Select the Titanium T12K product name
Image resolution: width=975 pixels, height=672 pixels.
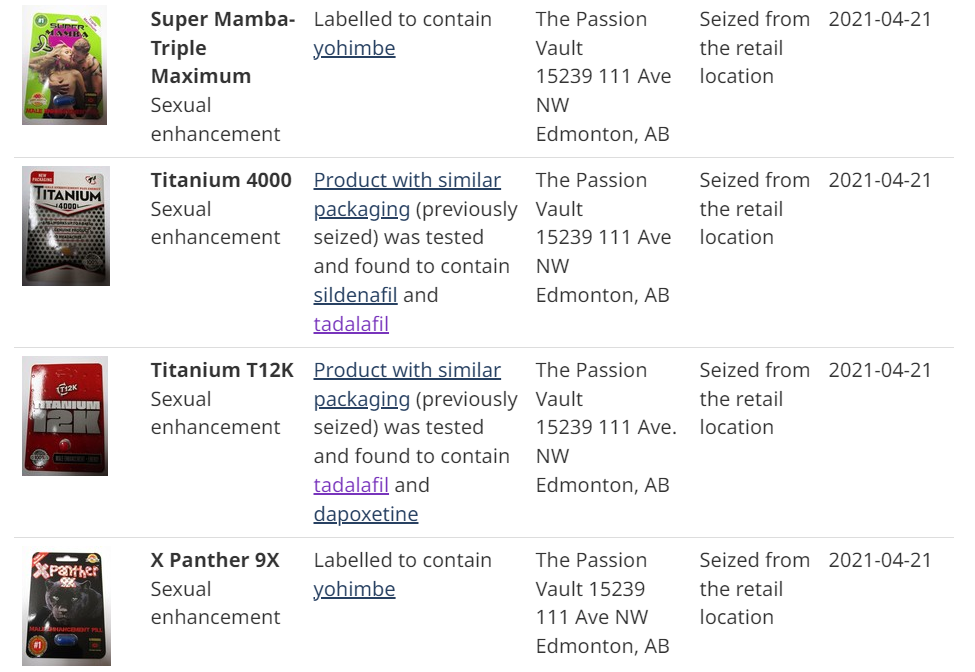tap(222, 371)
